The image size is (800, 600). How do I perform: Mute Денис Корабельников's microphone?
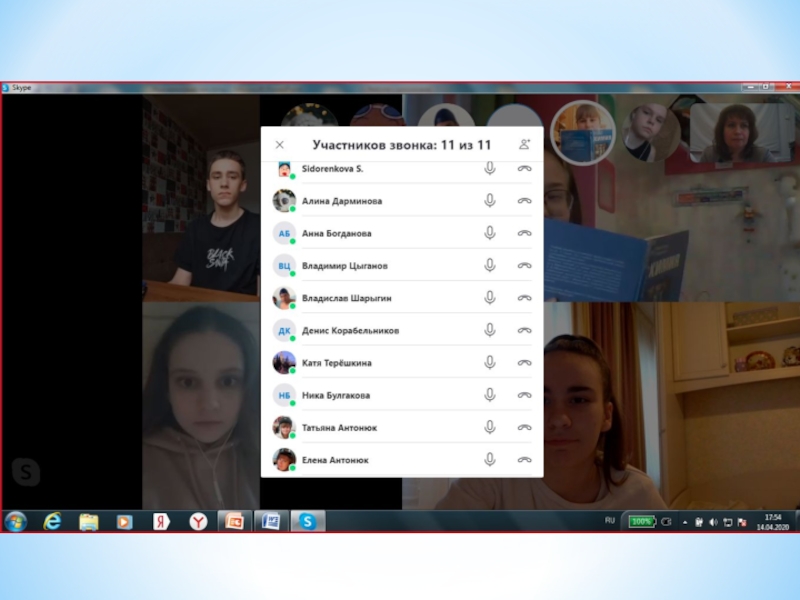click(490, 330)
